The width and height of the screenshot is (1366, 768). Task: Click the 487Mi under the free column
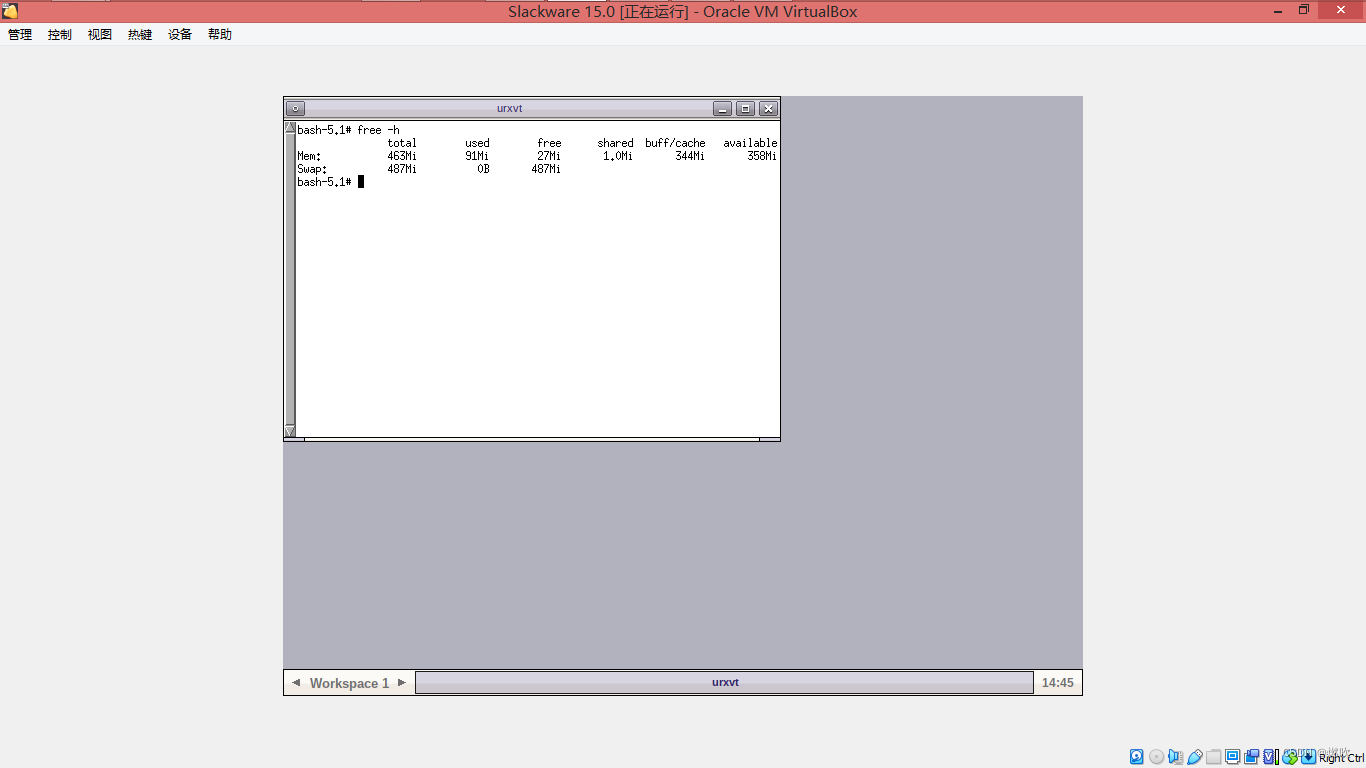546,169
